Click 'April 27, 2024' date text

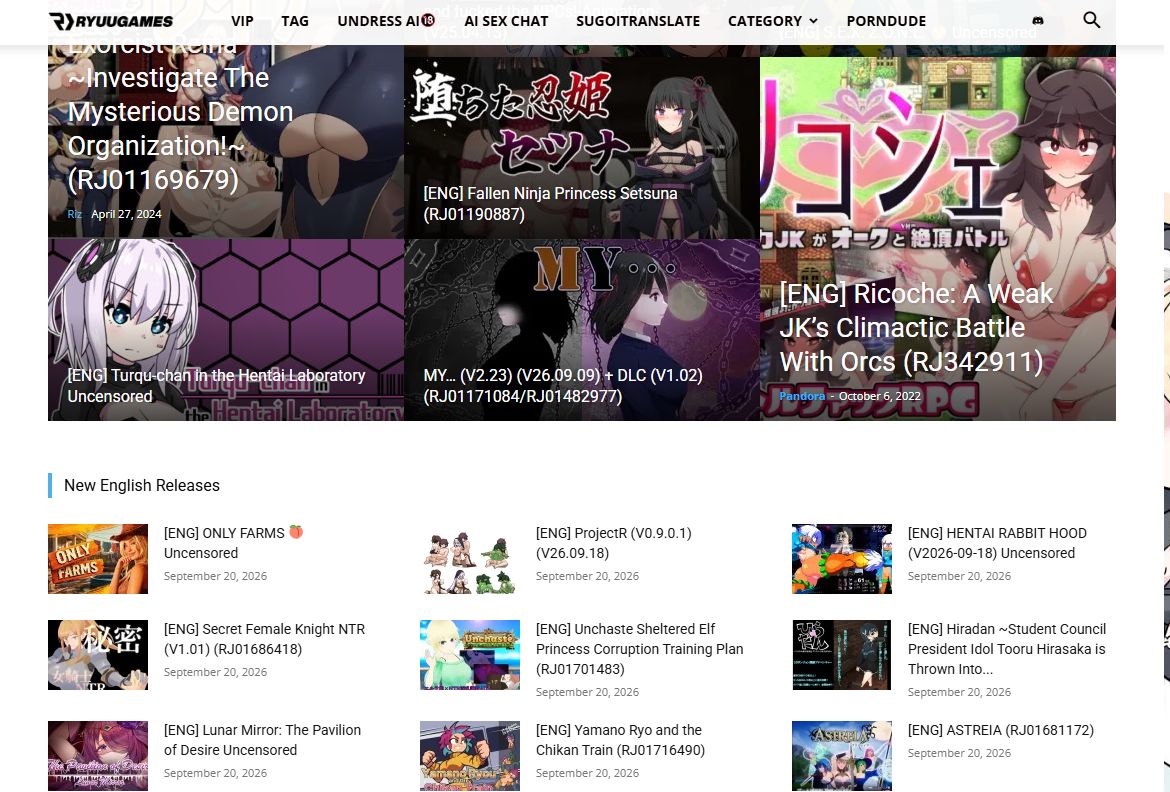point(126,214)
